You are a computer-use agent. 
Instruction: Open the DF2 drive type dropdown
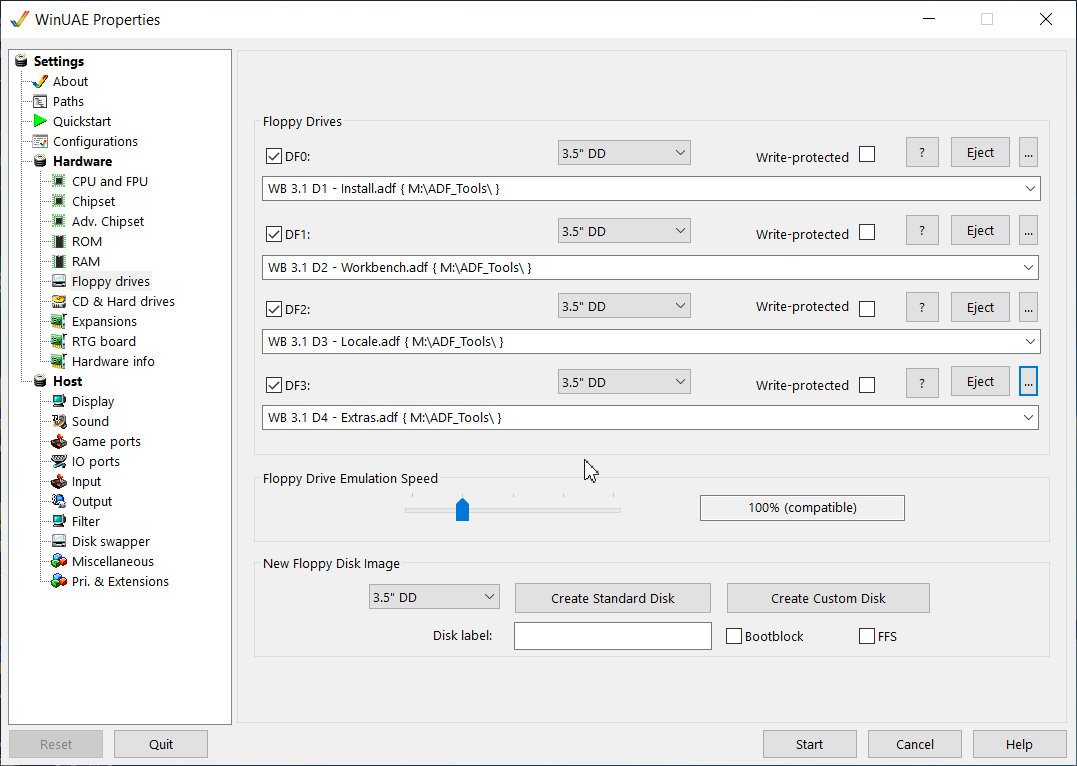[x=624, y=306]
